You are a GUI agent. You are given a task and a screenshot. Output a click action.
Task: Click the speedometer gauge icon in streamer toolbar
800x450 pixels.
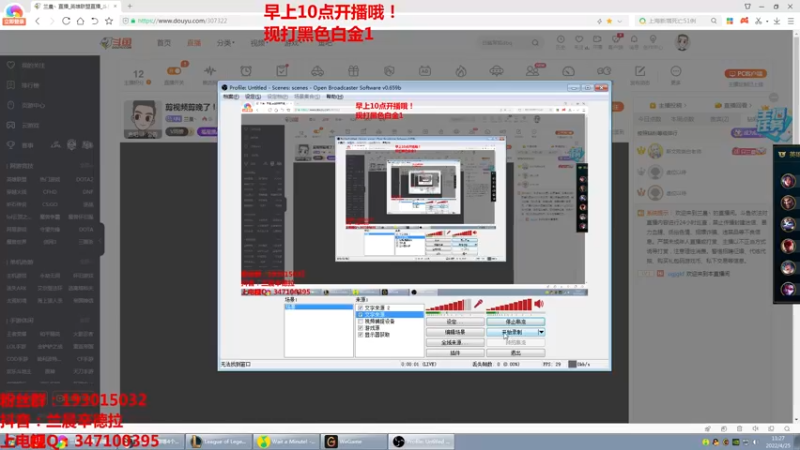click(568, 71)
